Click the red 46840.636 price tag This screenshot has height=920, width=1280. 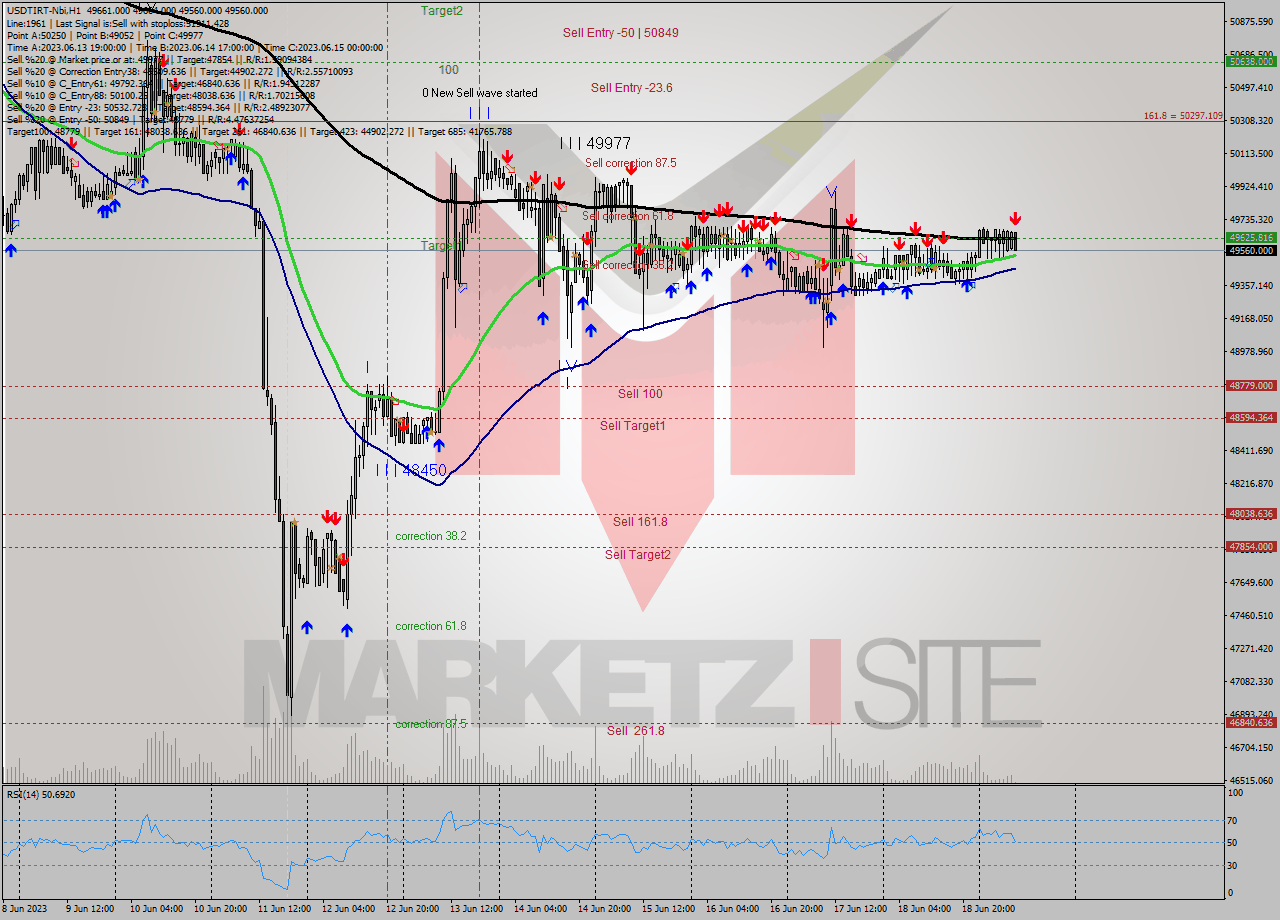click(1251, 722)
